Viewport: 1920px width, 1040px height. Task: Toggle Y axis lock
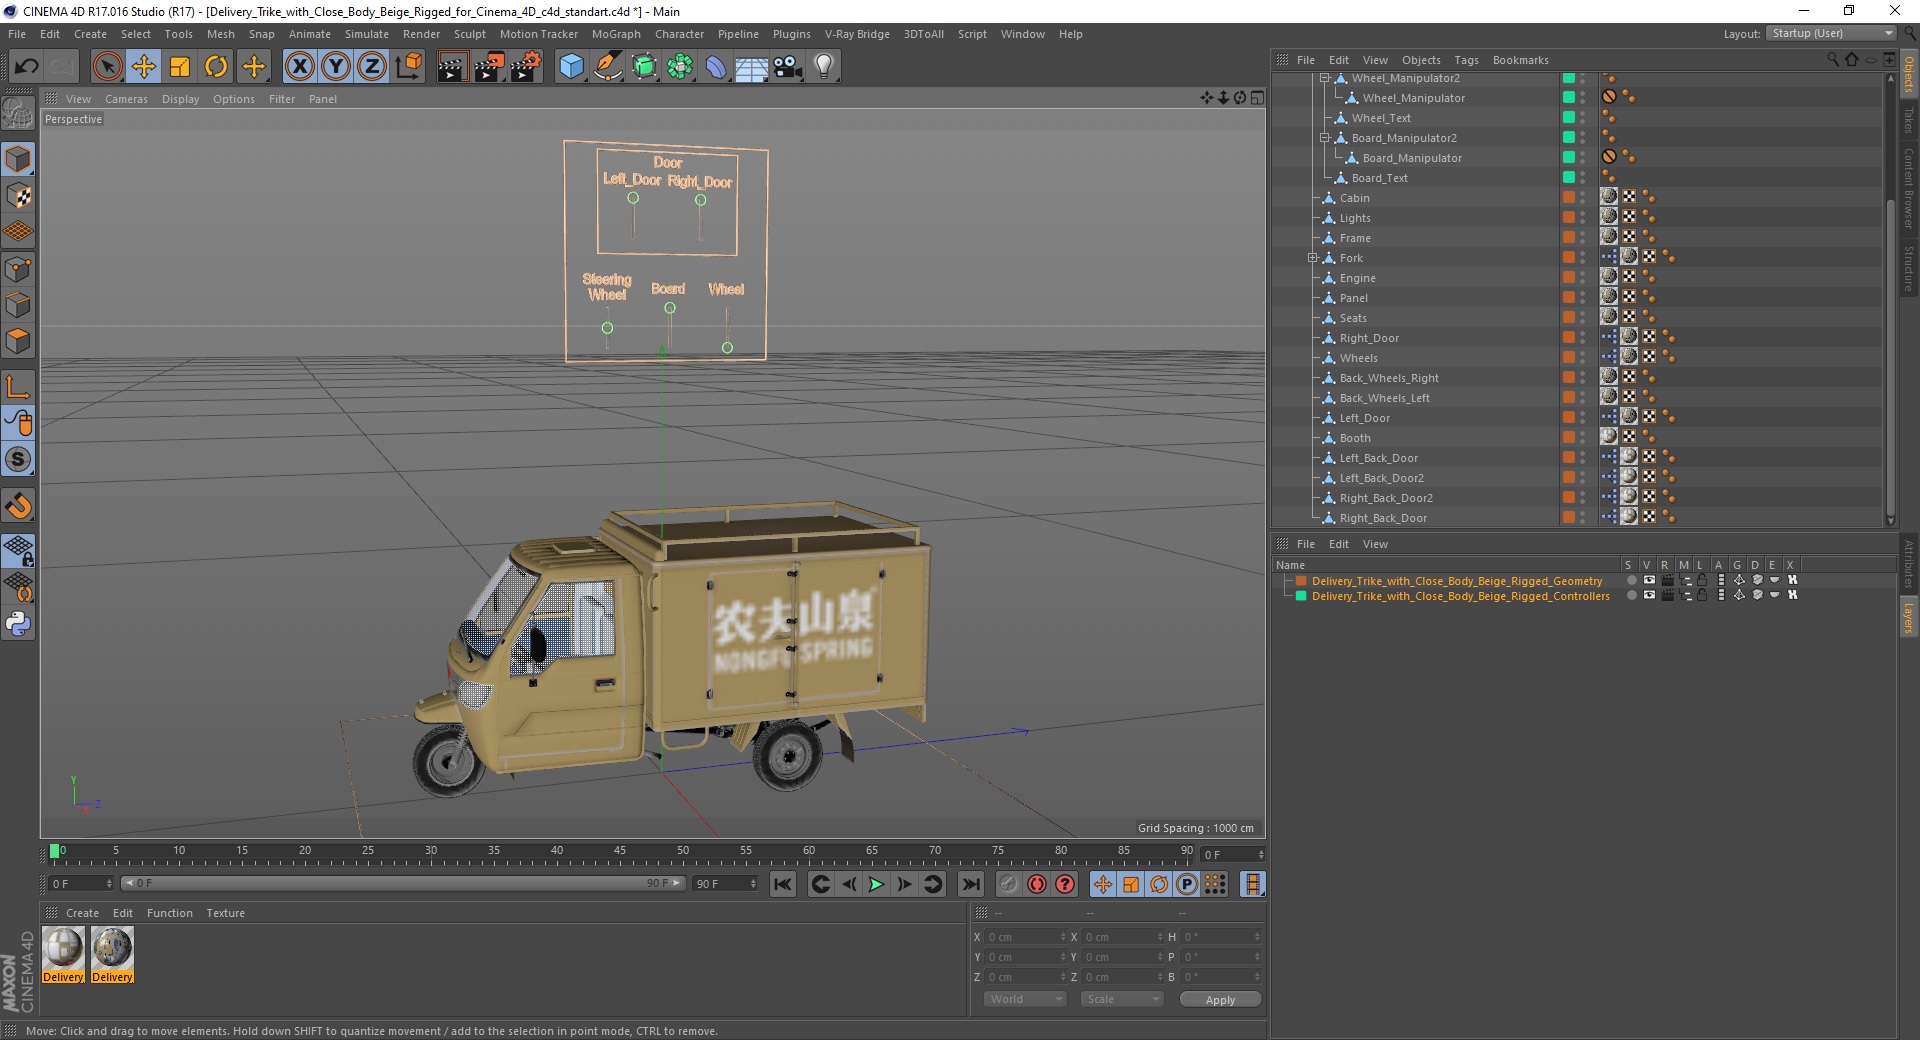pos(336,67)
